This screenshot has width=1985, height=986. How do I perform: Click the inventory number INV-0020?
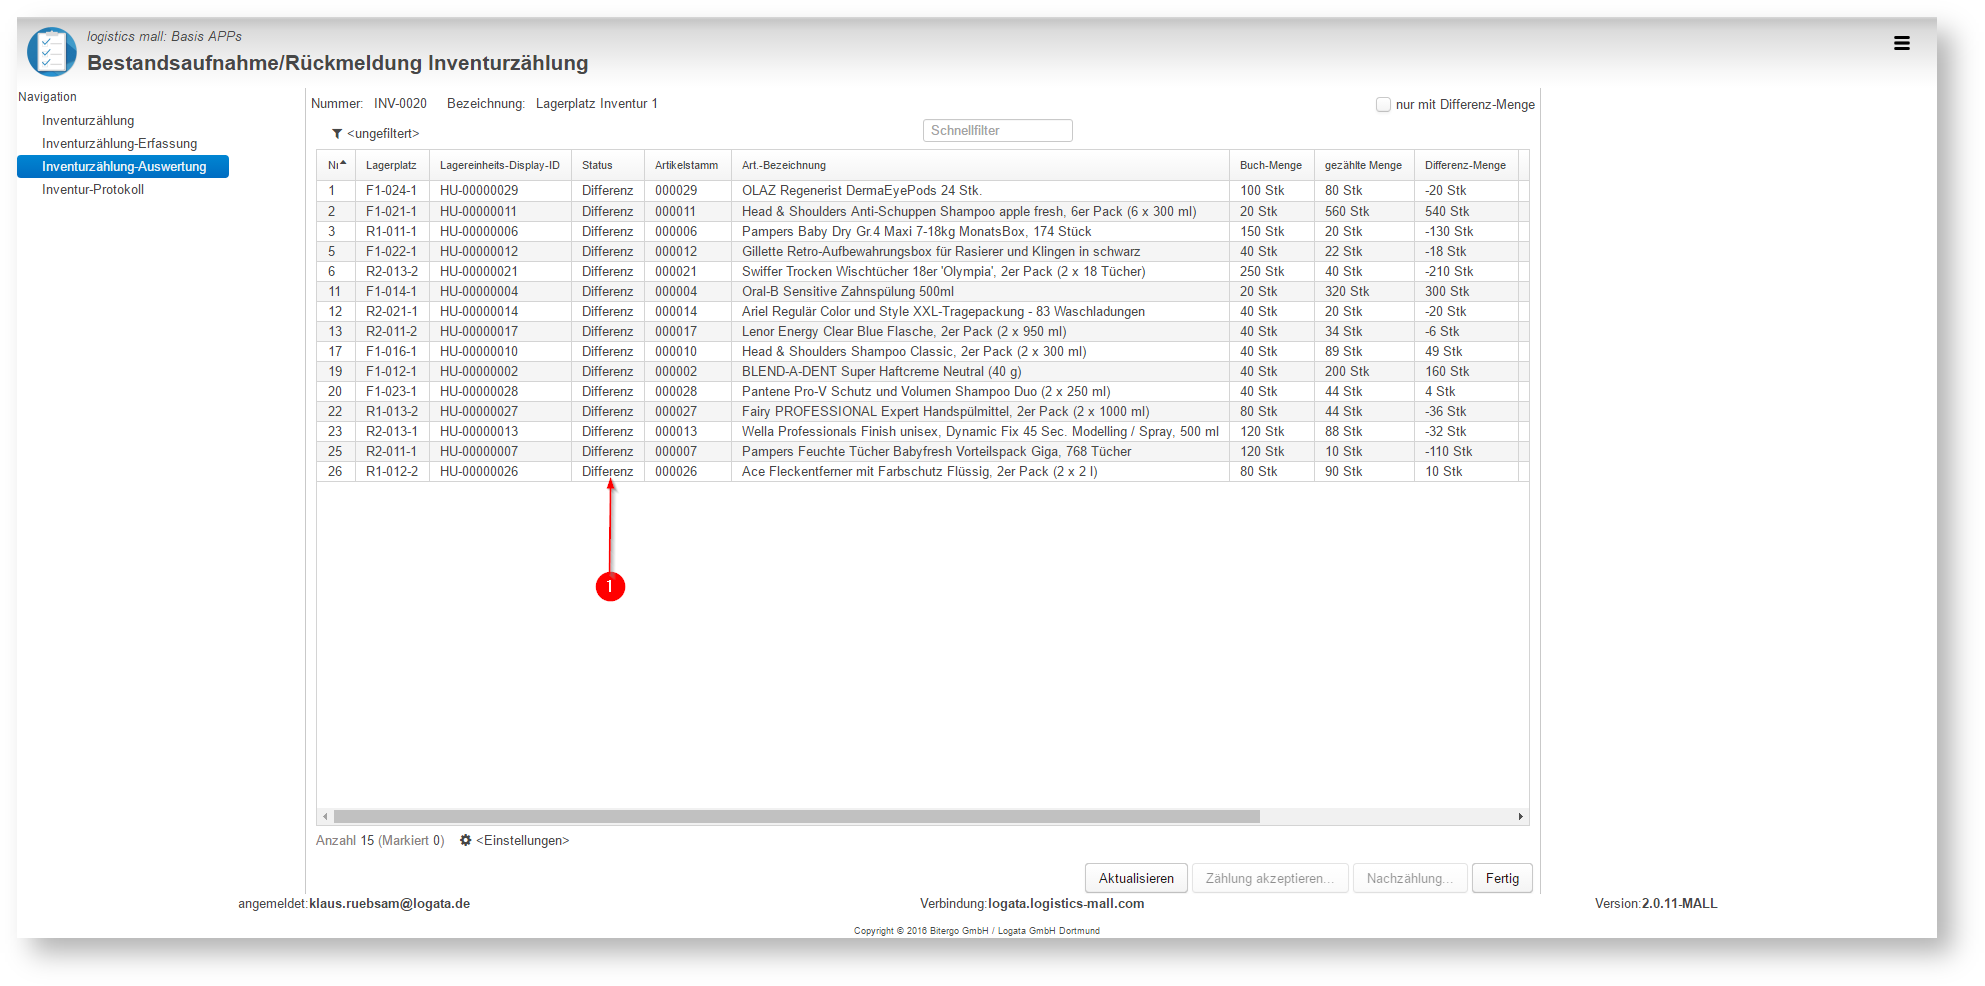tap(400, 104)
